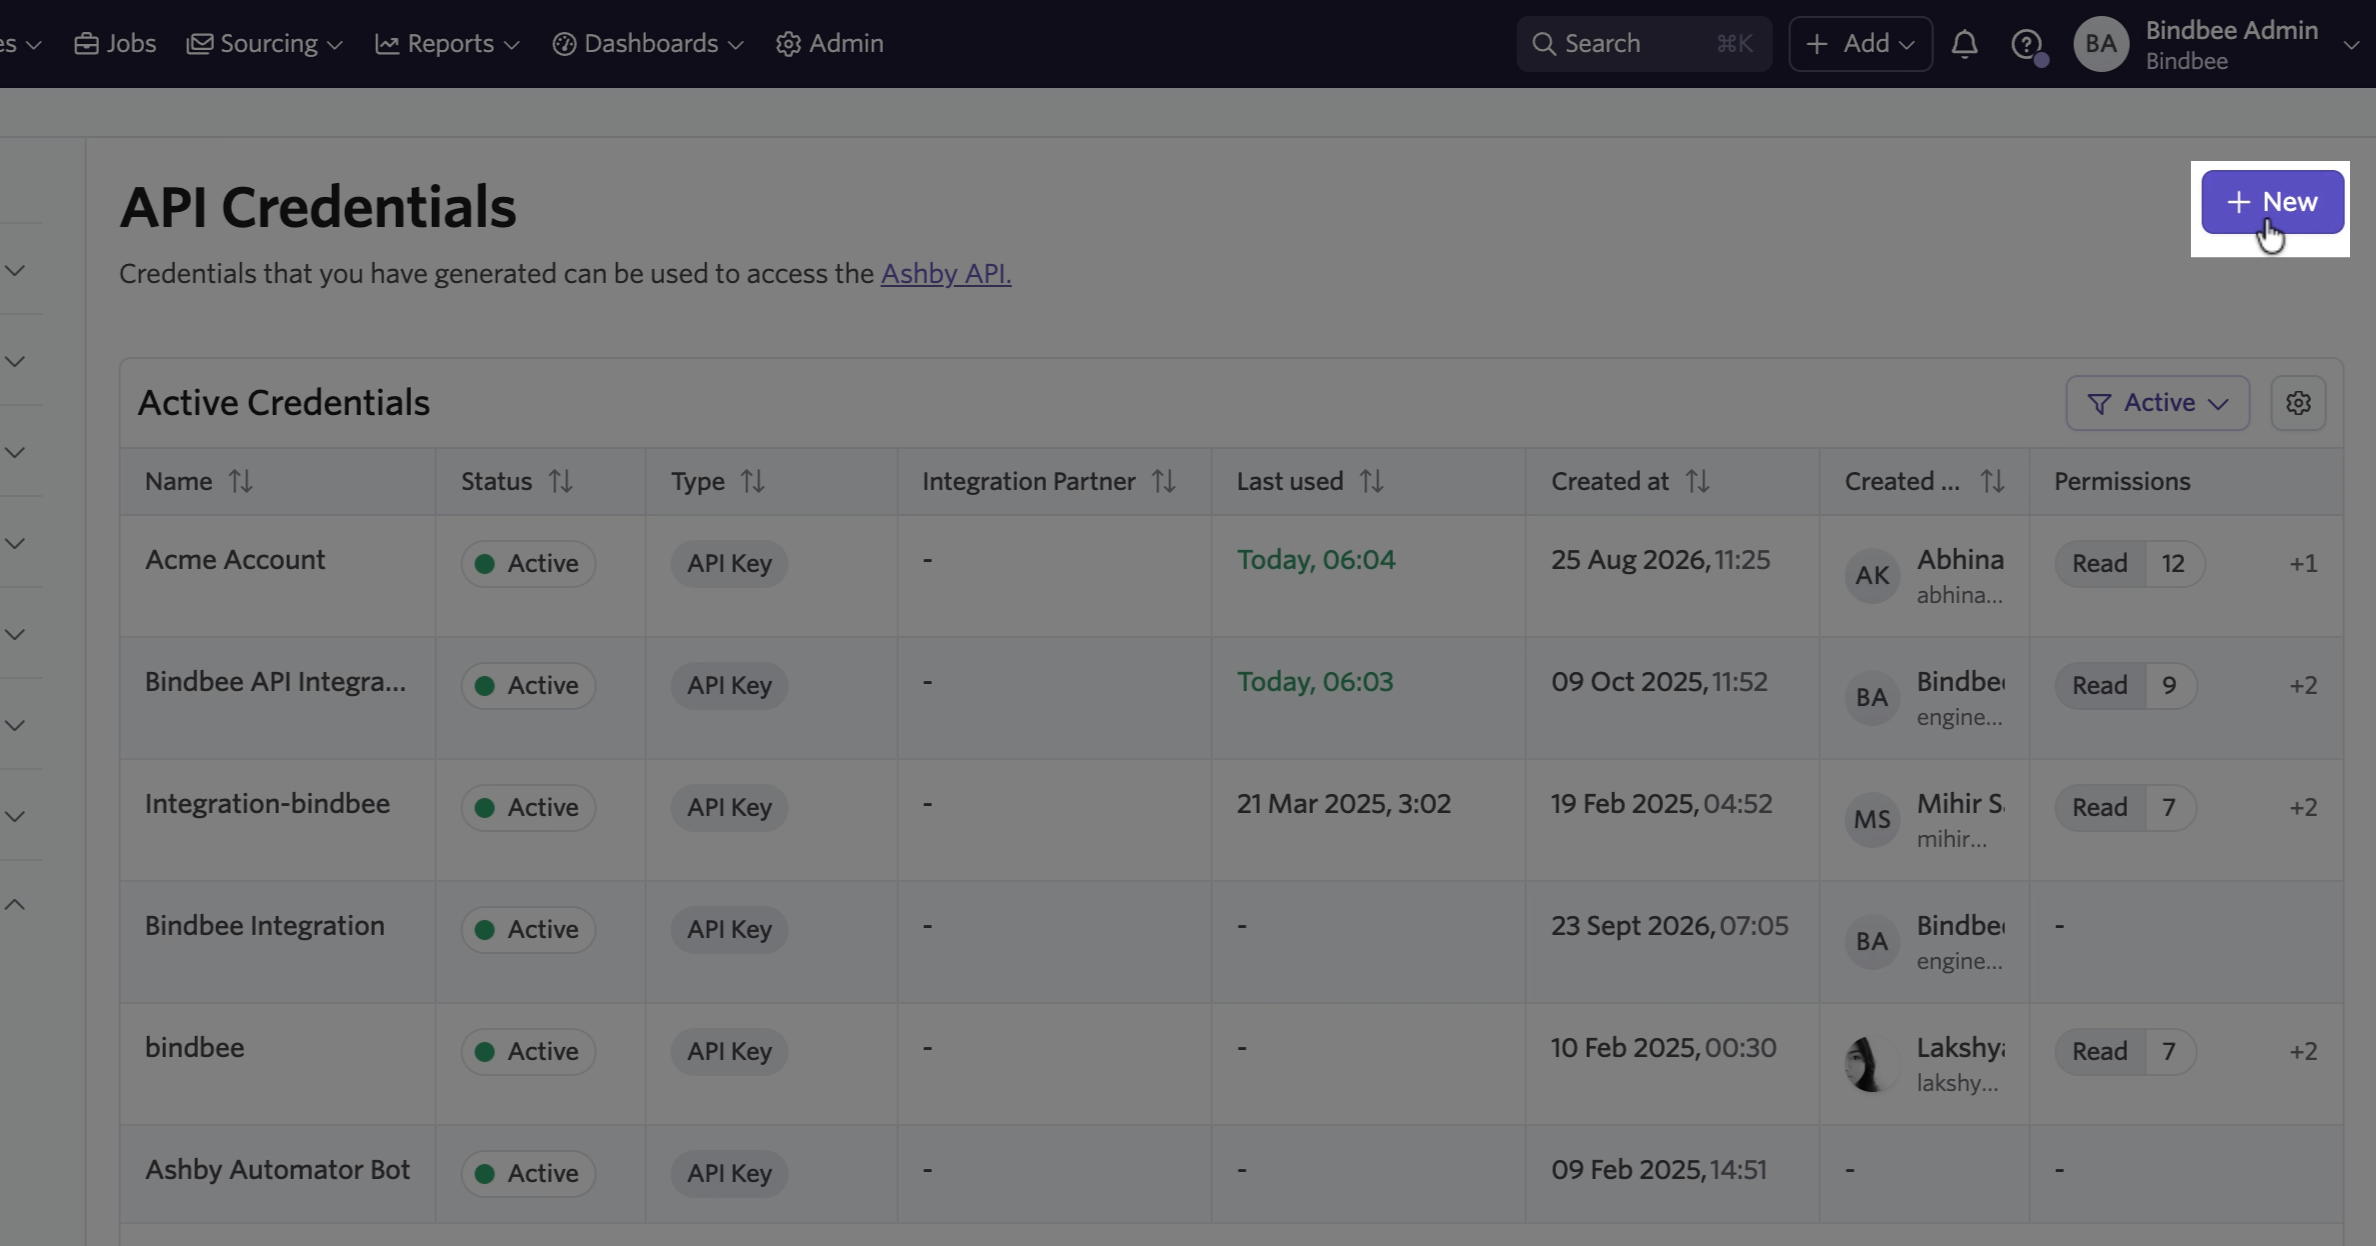This screenshot has width=2376, height=1246.
Task: Open the Bindbee API Integra... credential
Action: pyautogui.click(x=275, y=682)
